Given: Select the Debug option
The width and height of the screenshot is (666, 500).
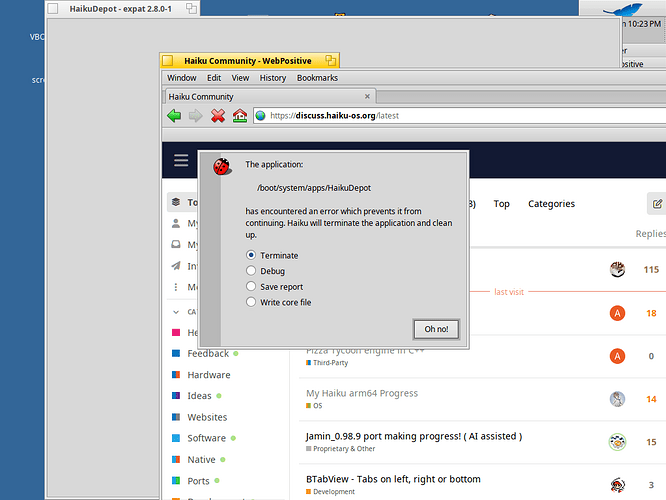Looking at the screenshot, I should point(251,271).
